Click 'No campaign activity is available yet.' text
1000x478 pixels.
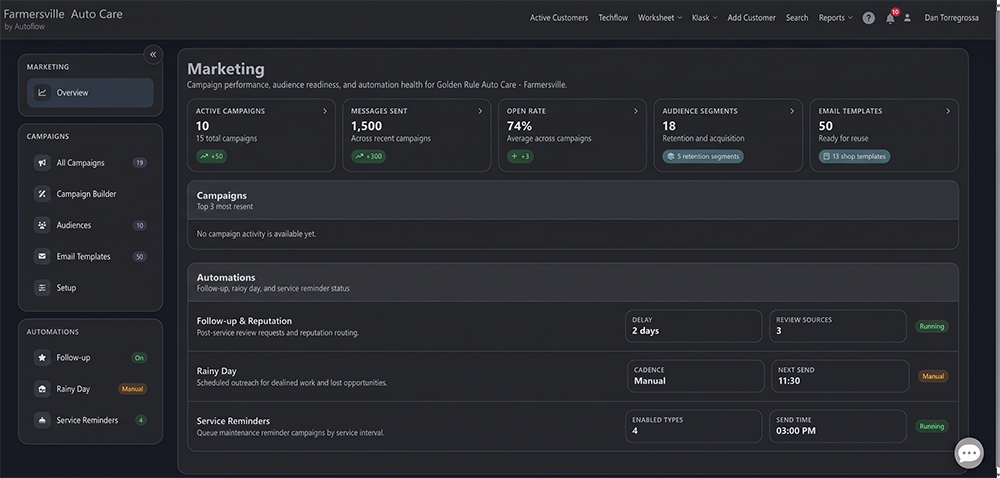256,234
